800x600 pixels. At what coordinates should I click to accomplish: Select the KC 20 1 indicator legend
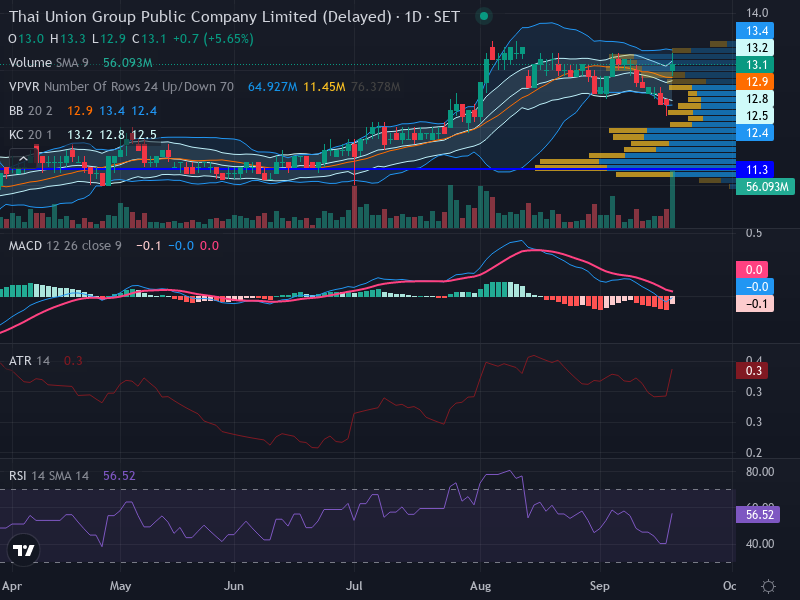coord(31,135)
